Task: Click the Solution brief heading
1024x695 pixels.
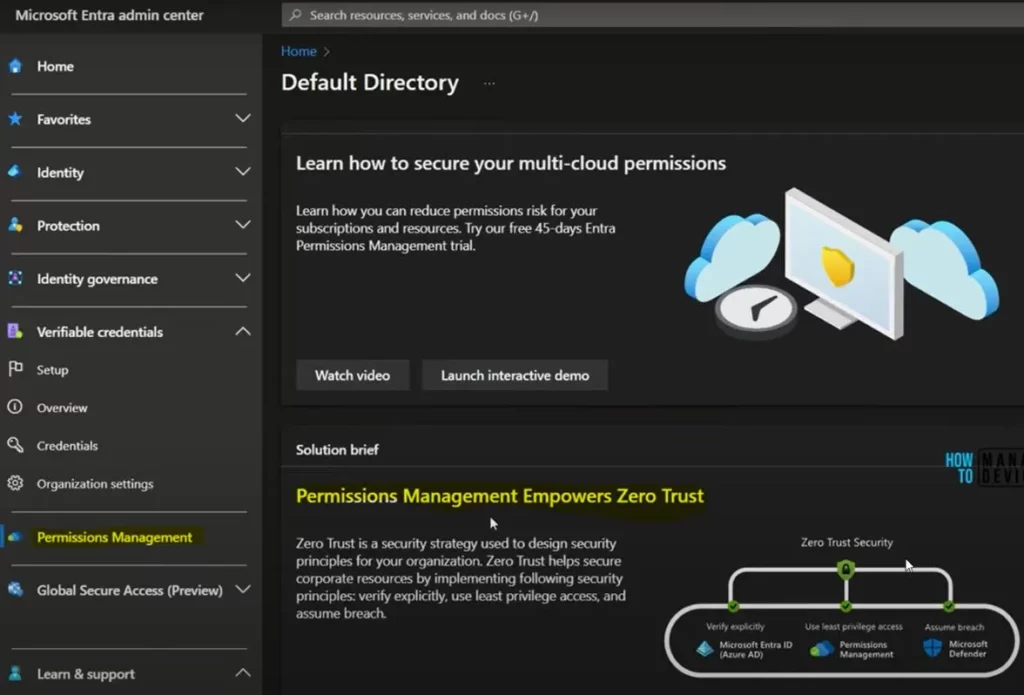Action: click(337, 449)
